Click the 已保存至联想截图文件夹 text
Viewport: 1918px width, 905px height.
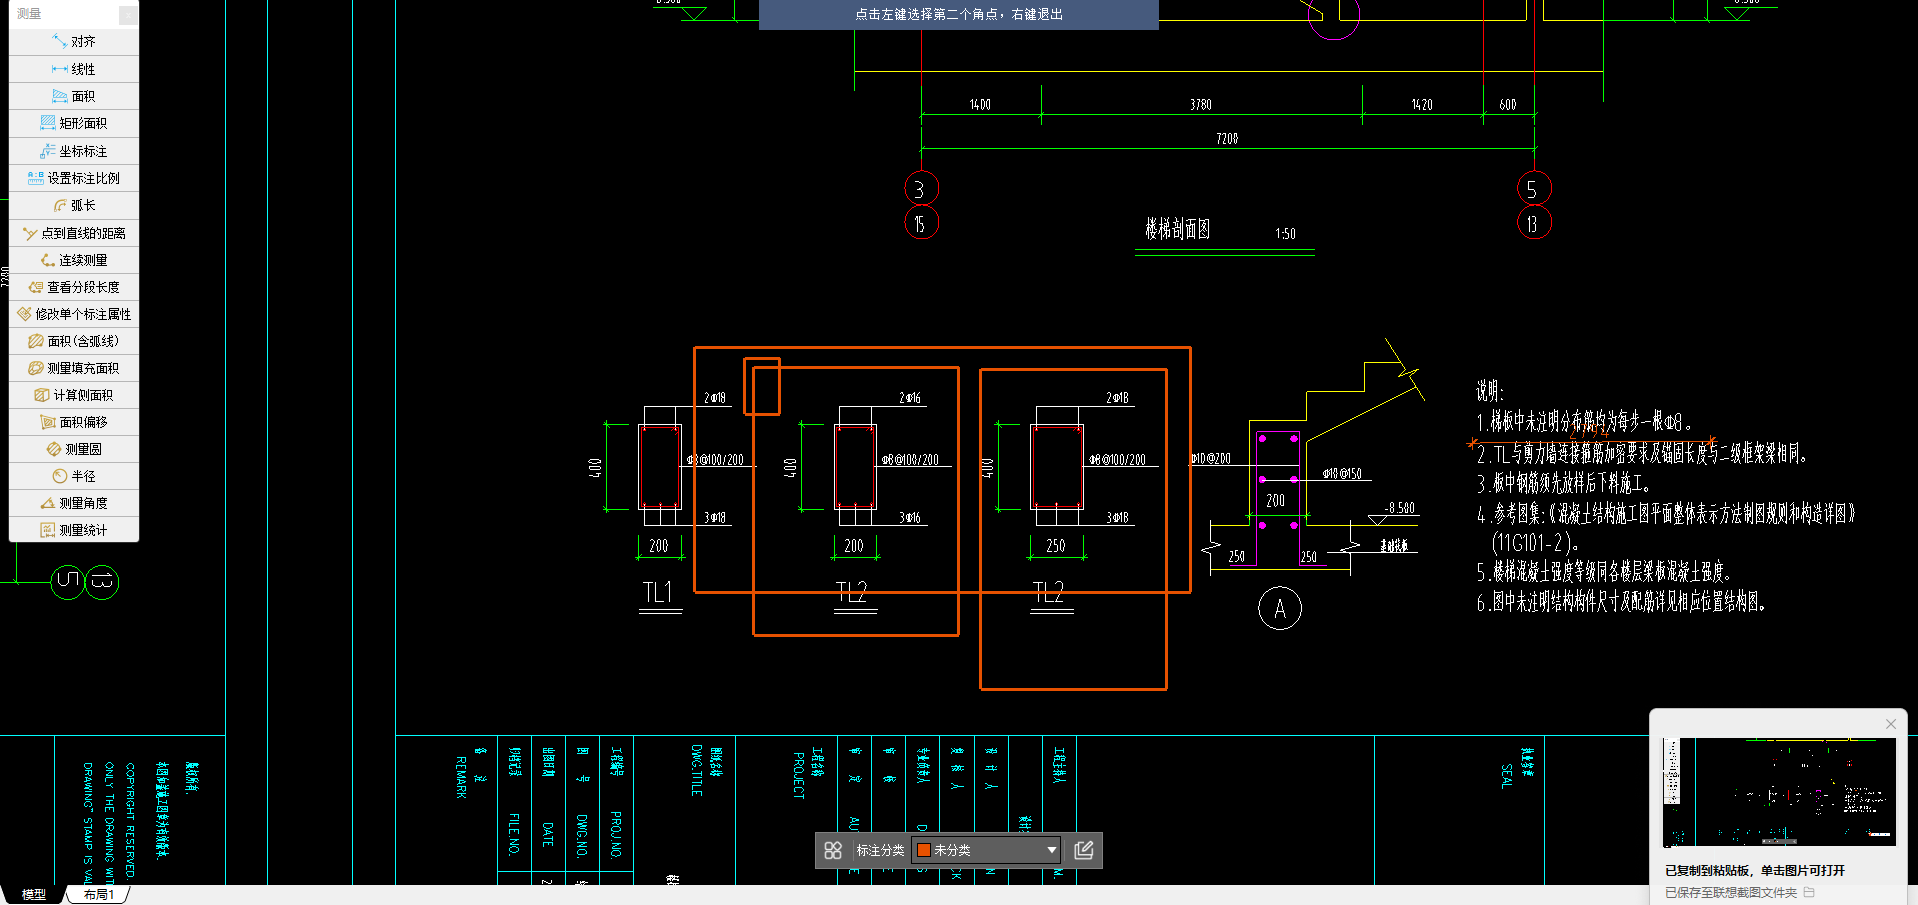tap(1731, 892)
